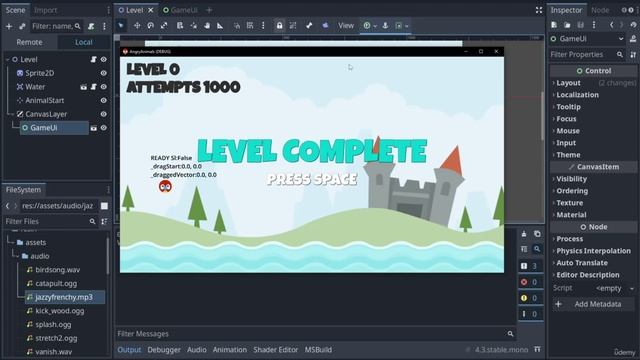Toggle AnimalStart node visibility

pyautogui.click(x=104, y=101)
